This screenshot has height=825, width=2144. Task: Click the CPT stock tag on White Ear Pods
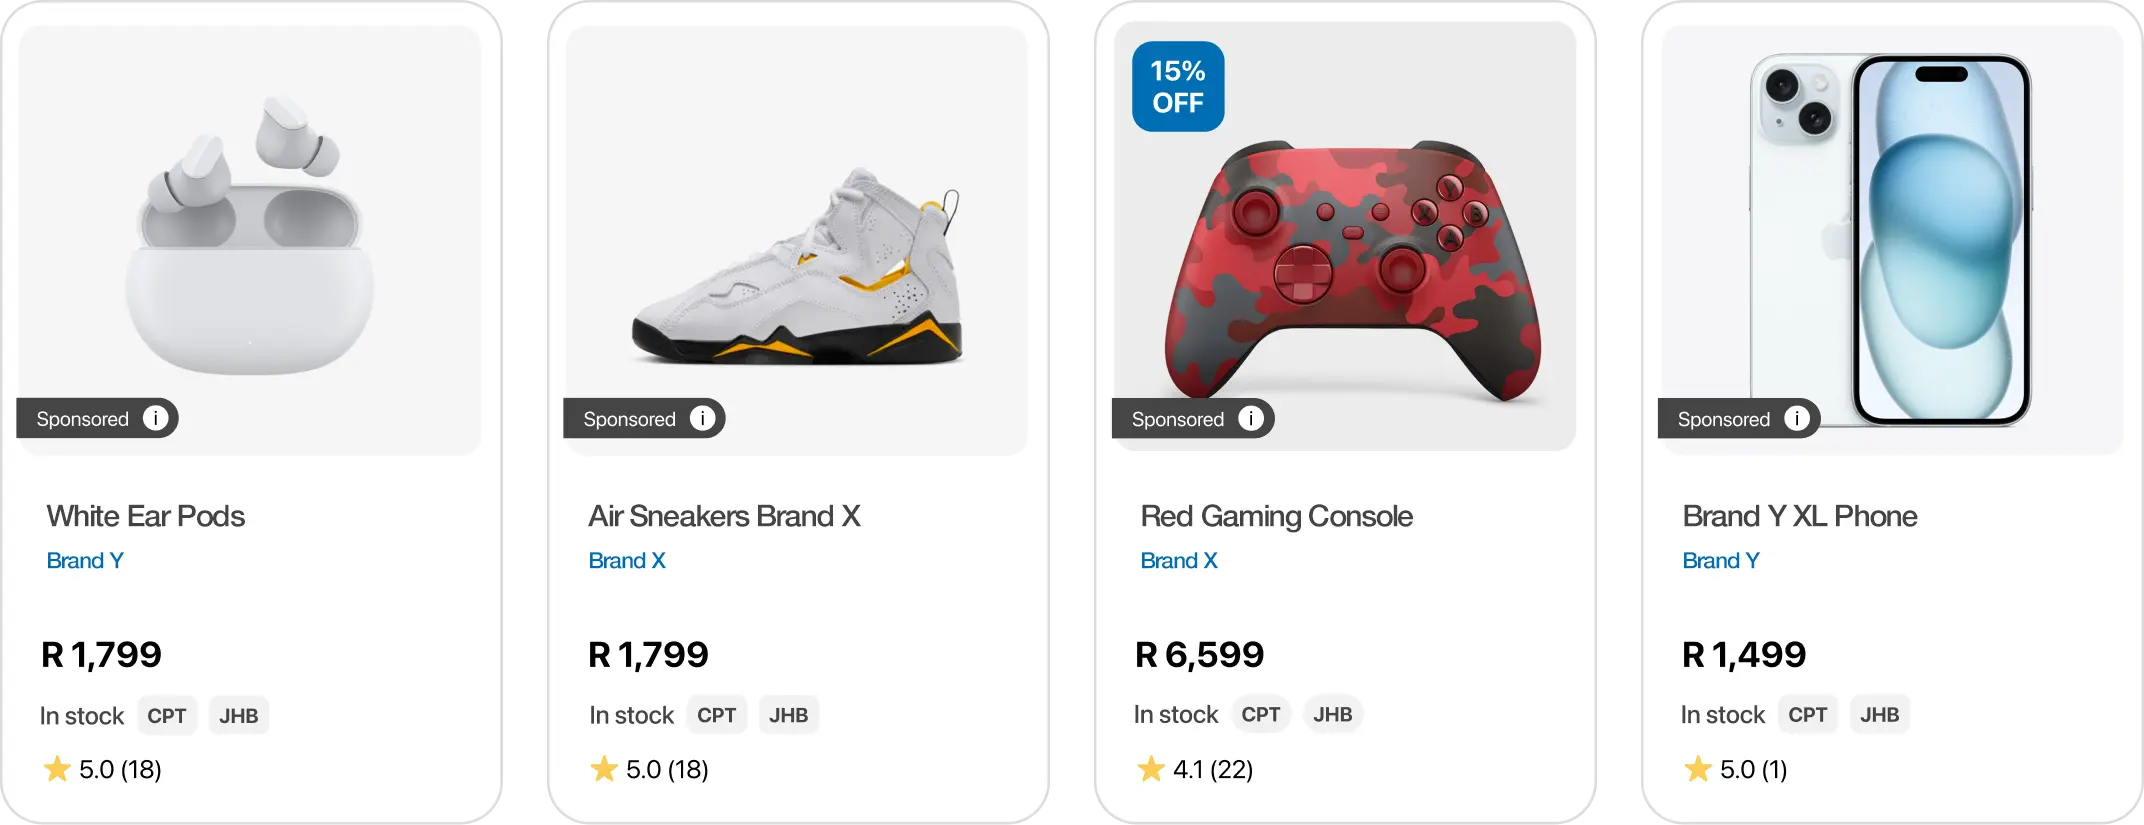[x=167, y=716]
